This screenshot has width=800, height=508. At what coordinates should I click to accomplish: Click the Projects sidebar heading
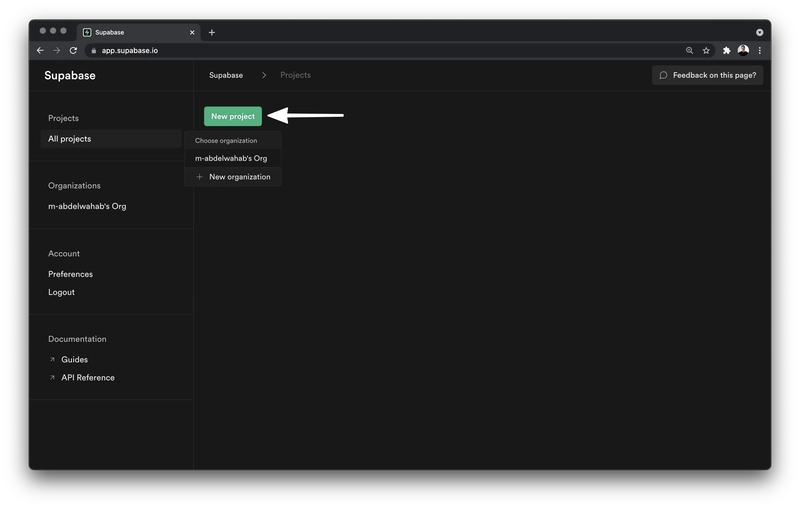point(63,118)
